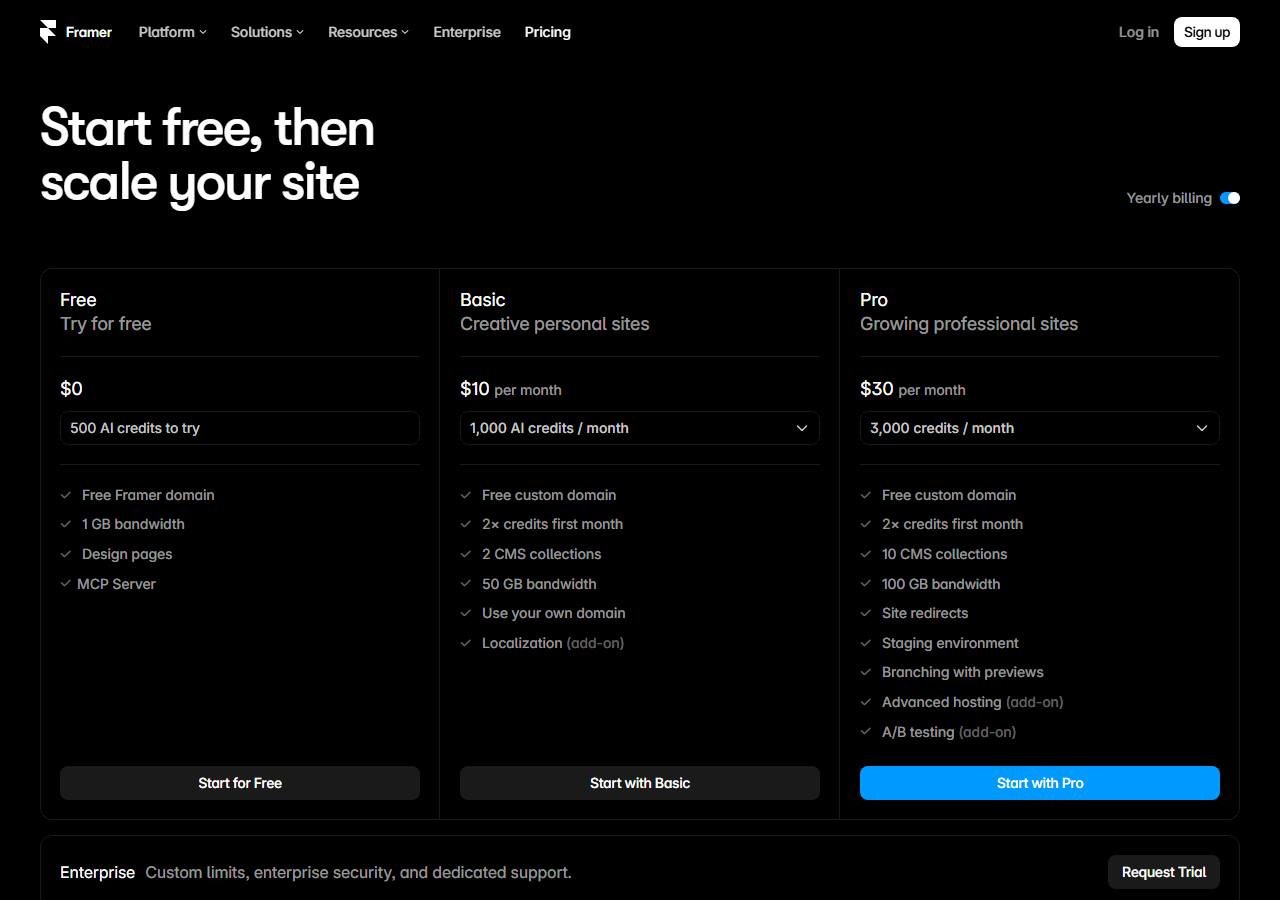Click the Framer wordmark text
This screenshot has height=900, width=1280.
tap(89, 32)
